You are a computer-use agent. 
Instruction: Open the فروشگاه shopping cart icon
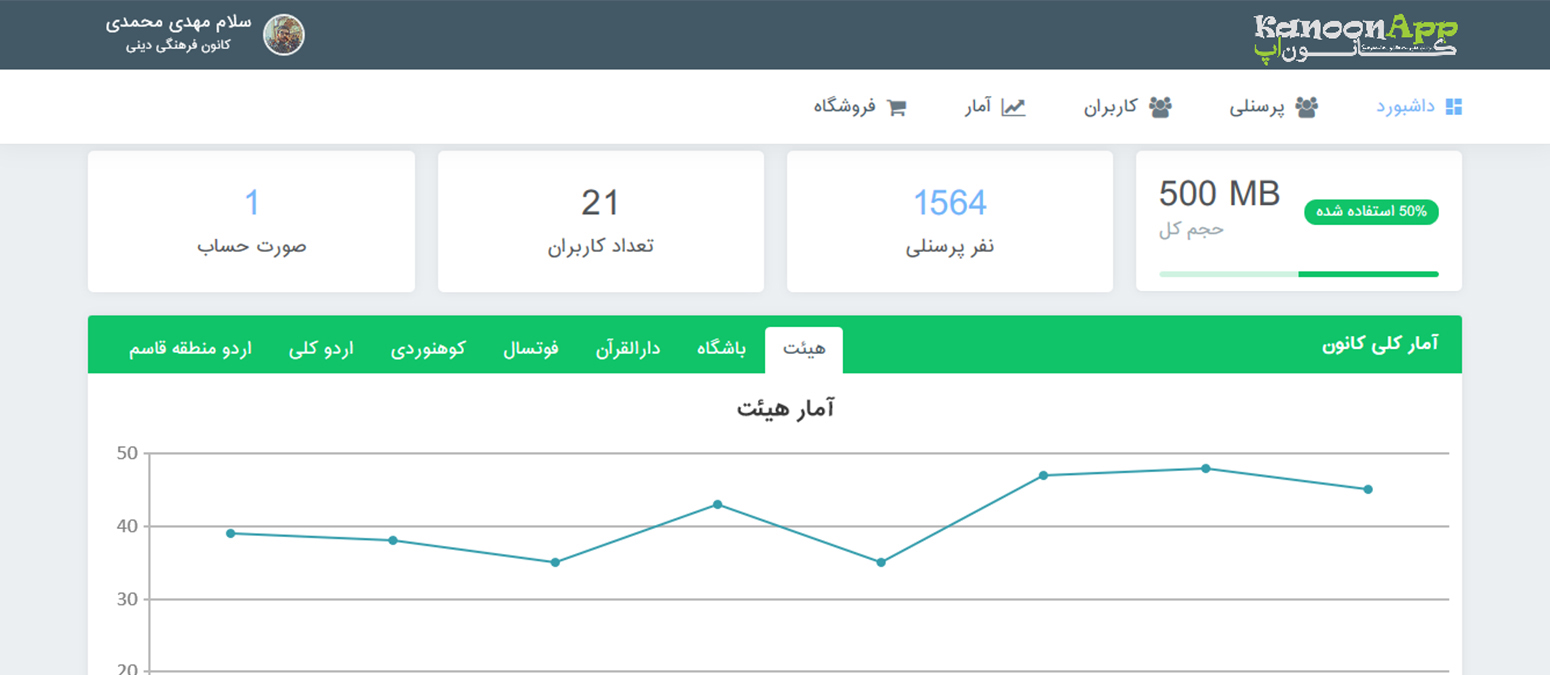(897, 105)
